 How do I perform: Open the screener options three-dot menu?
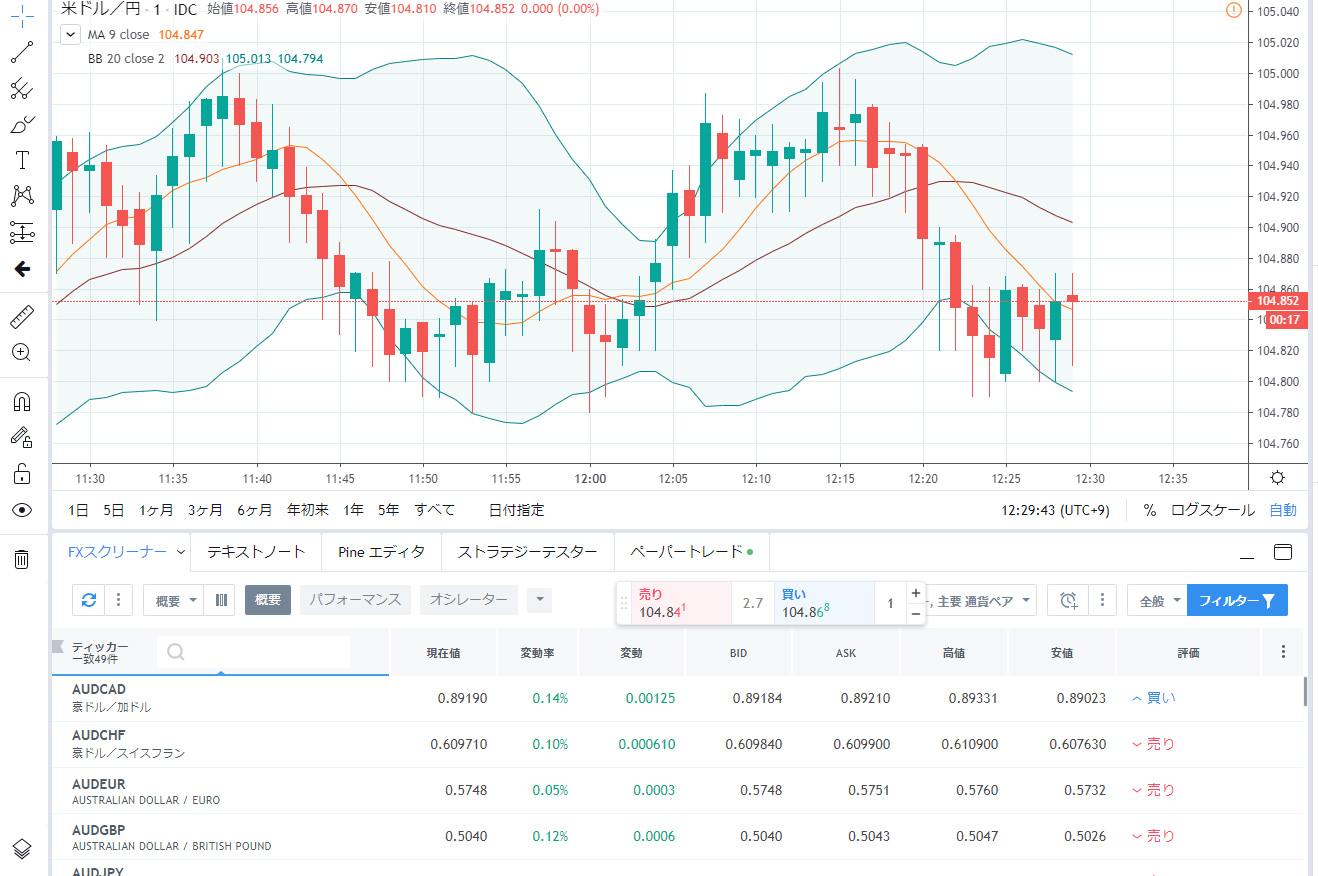pyautogui.click(x=1101, y=600)
